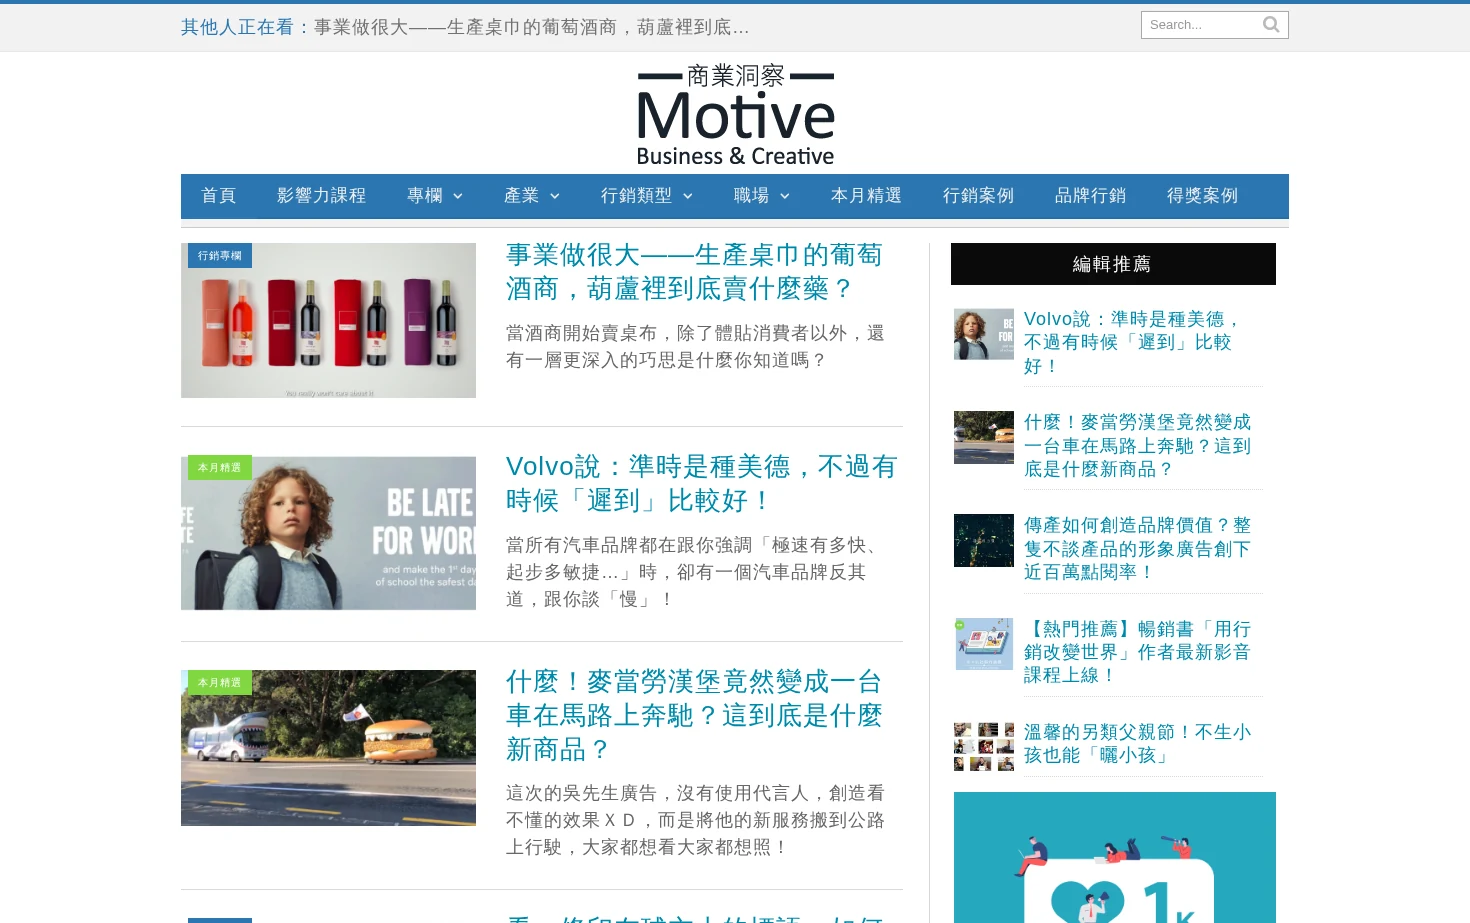Screen dimensions: 1470x923
Task: Open 得獎案例 in the navigation bar
Action: [1202, 196]
